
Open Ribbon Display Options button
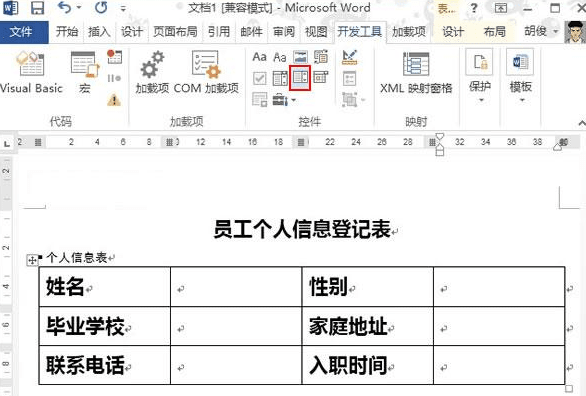point(501,8)
